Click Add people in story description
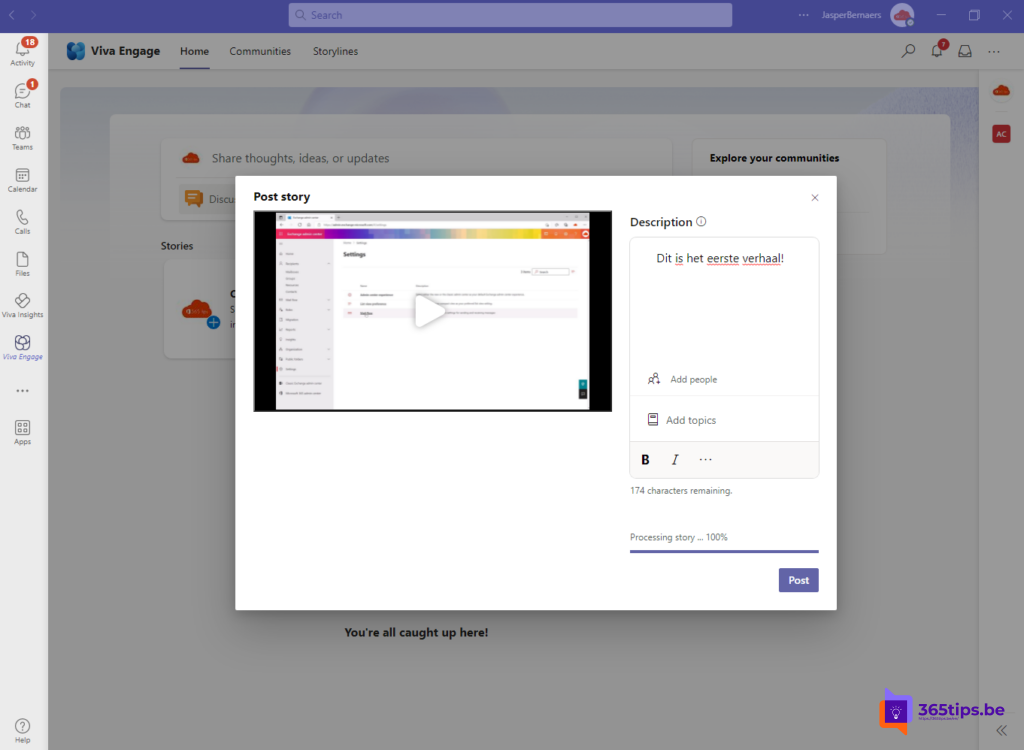The width and height of the screenshot is (1024, 750). (692, 379)
